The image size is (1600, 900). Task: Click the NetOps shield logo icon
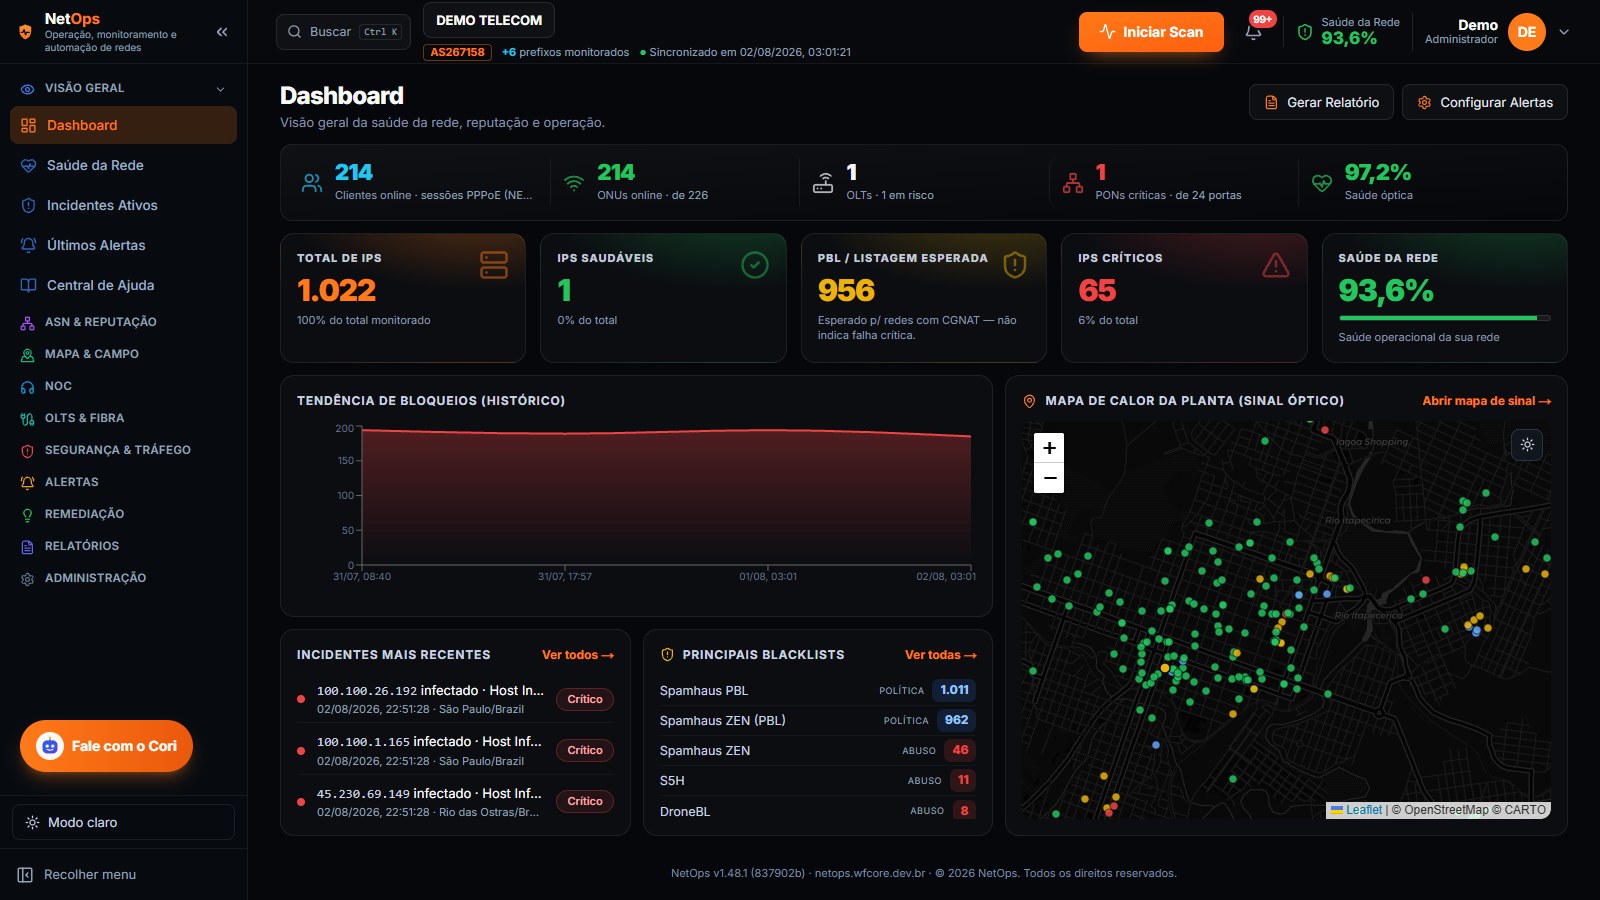[x=26, y=32]
